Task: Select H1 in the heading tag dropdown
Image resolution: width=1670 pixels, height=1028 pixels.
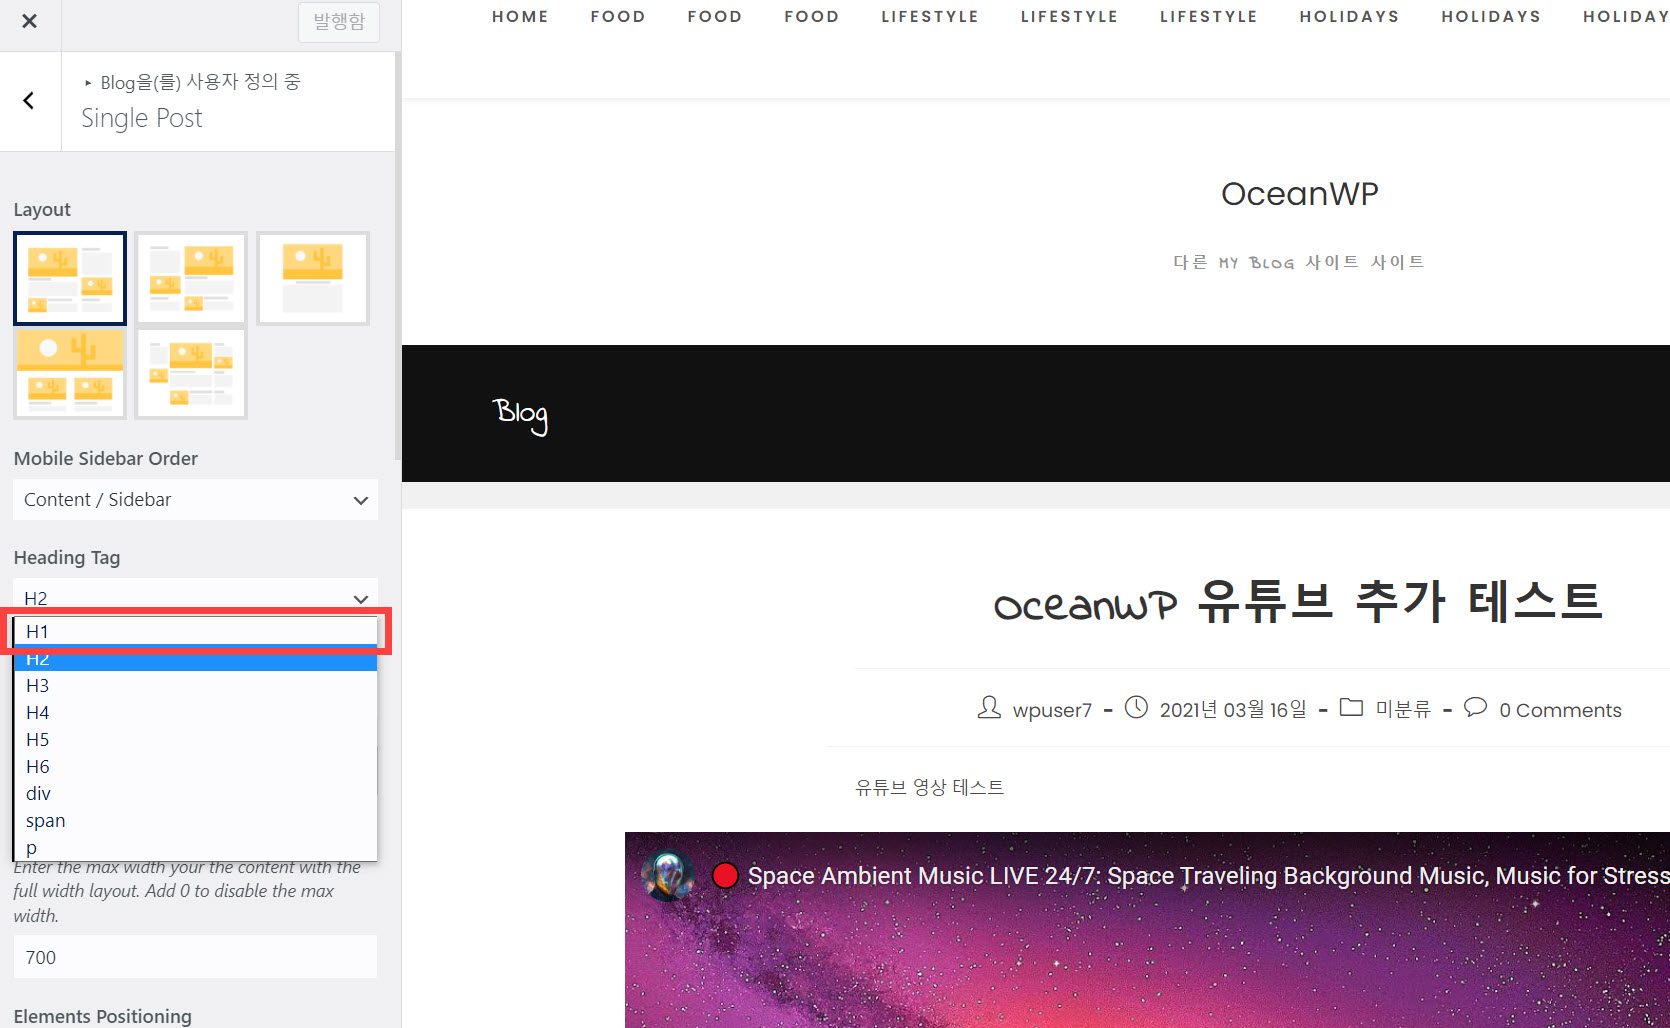Action: click(38, 631)
